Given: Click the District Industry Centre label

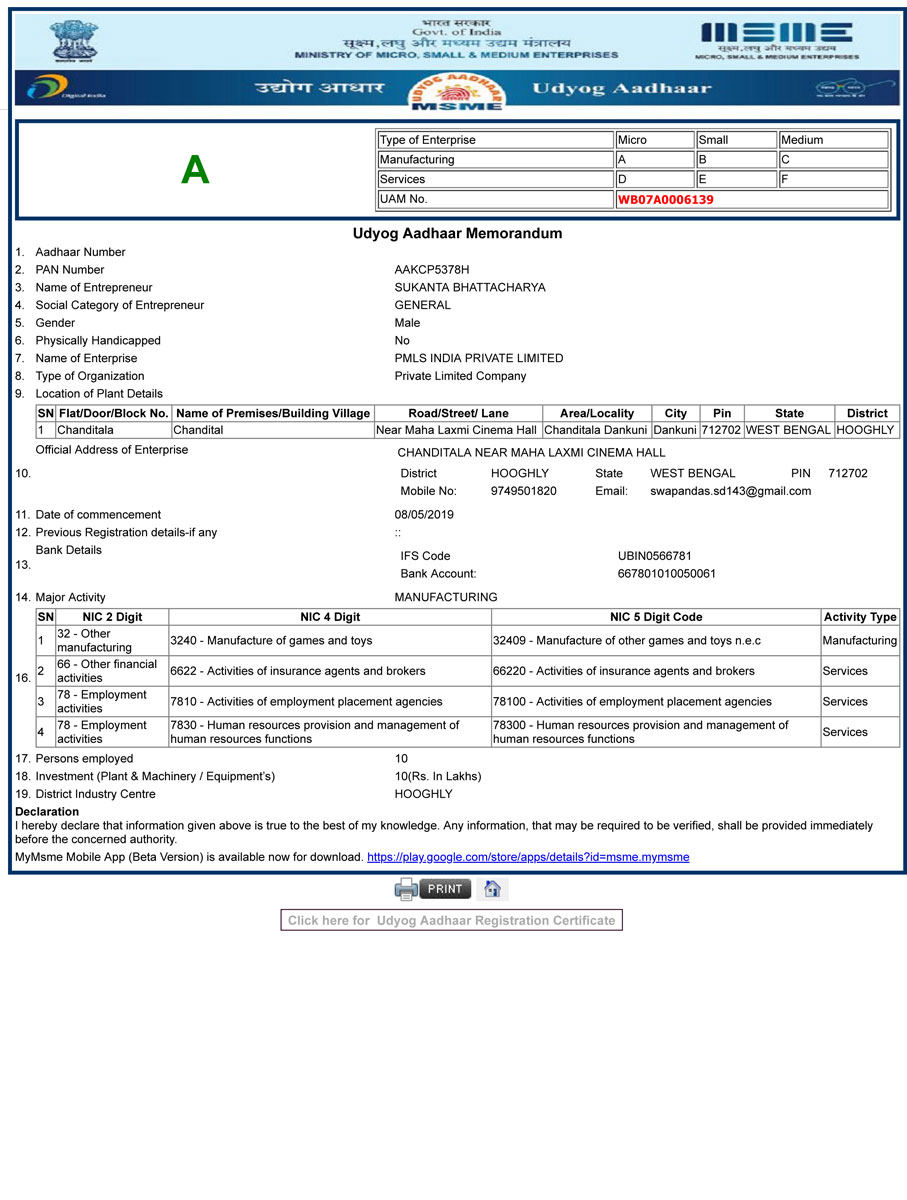Looking at the screenshot, I should point(96,794).
